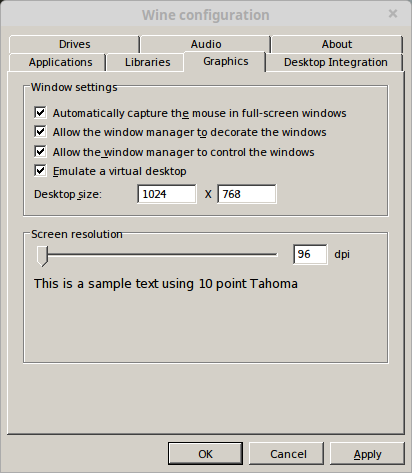
Task: Apply the current graphics settings
Action: tap(367, 454)
